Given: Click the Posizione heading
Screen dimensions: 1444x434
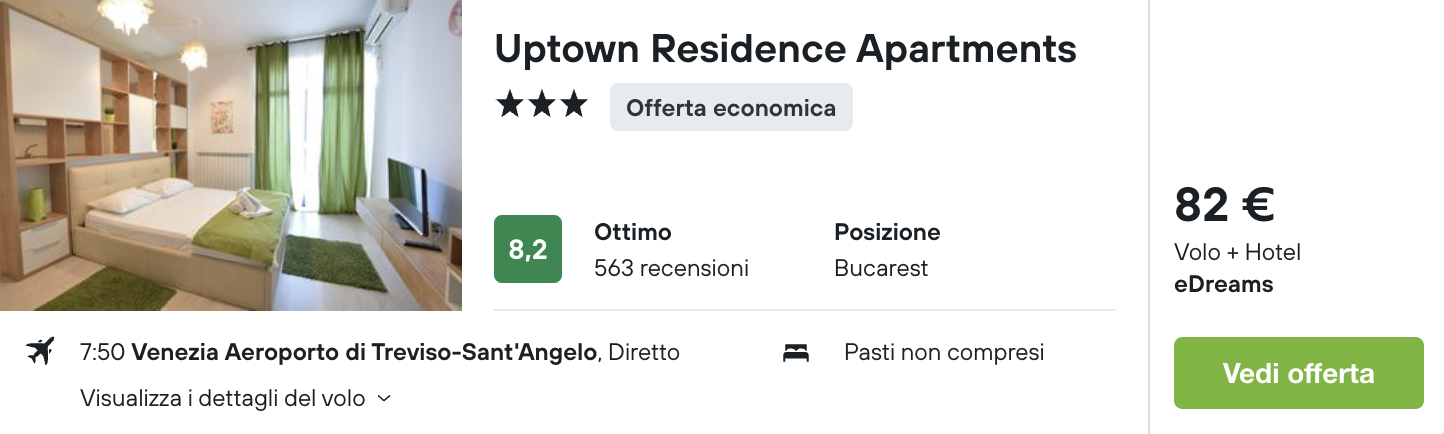Looking at the screenshot, I should pos(887,232).
